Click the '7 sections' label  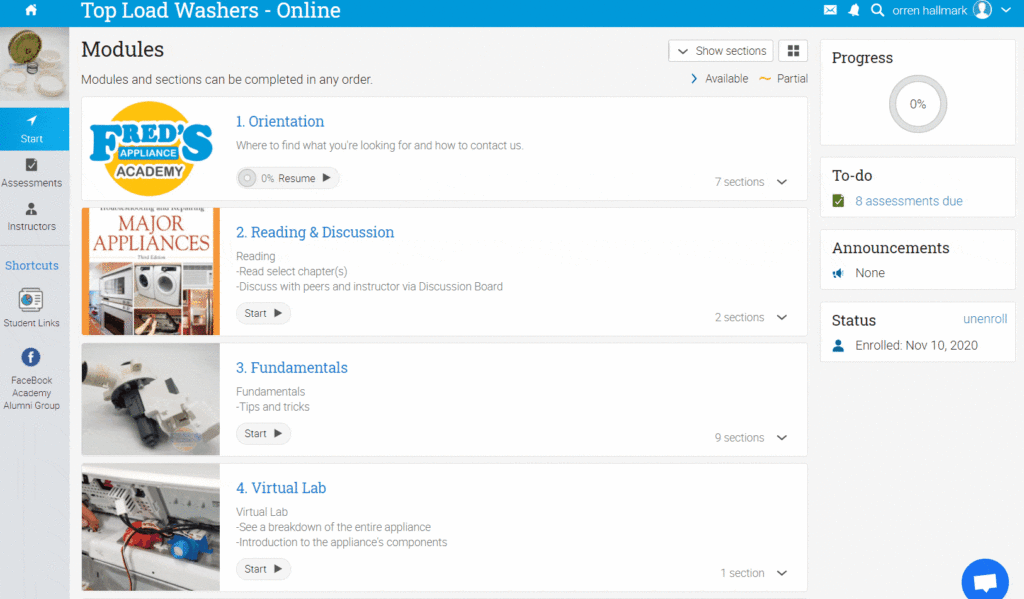pos(739,182)
